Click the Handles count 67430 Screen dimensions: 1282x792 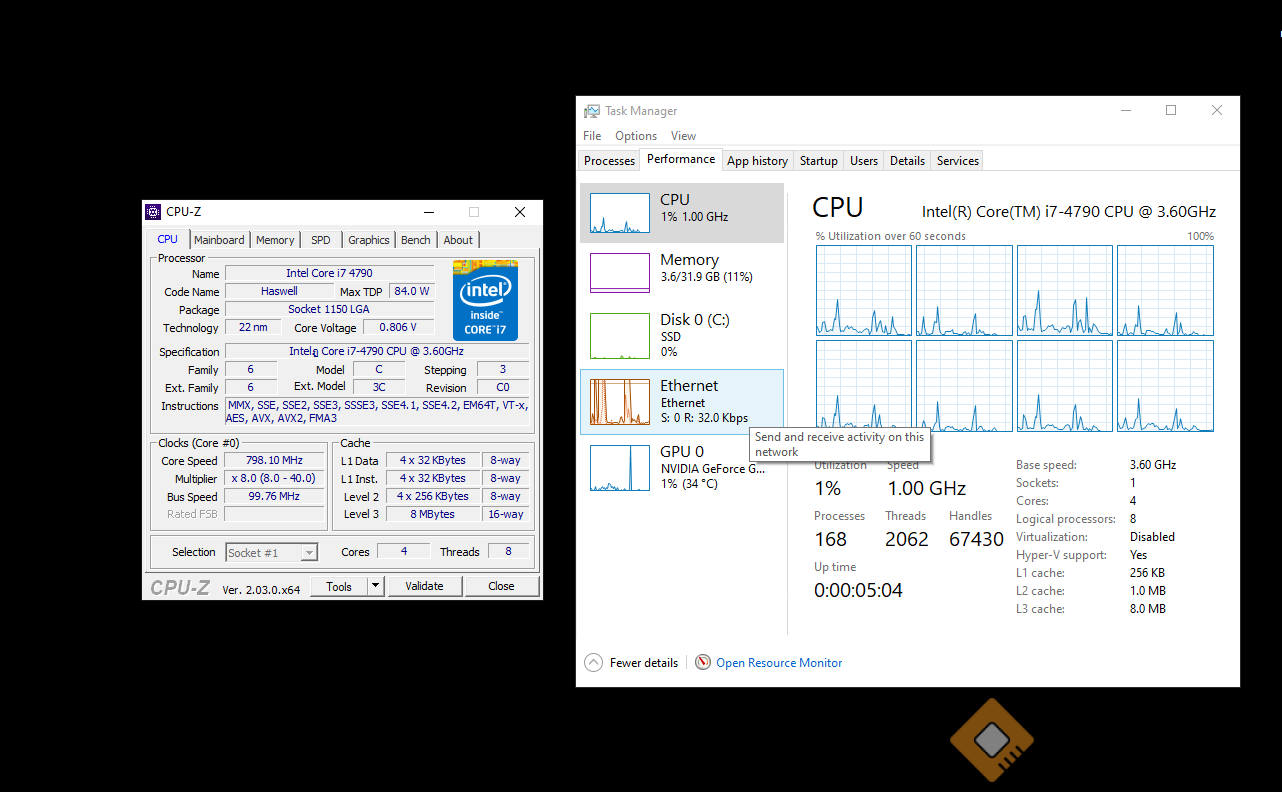(975, 539)
